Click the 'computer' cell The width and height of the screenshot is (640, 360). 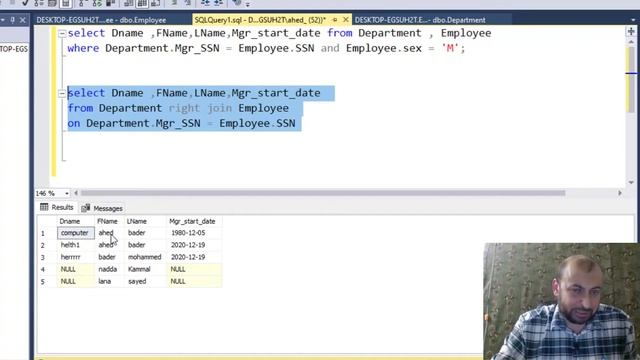point(76,233)
